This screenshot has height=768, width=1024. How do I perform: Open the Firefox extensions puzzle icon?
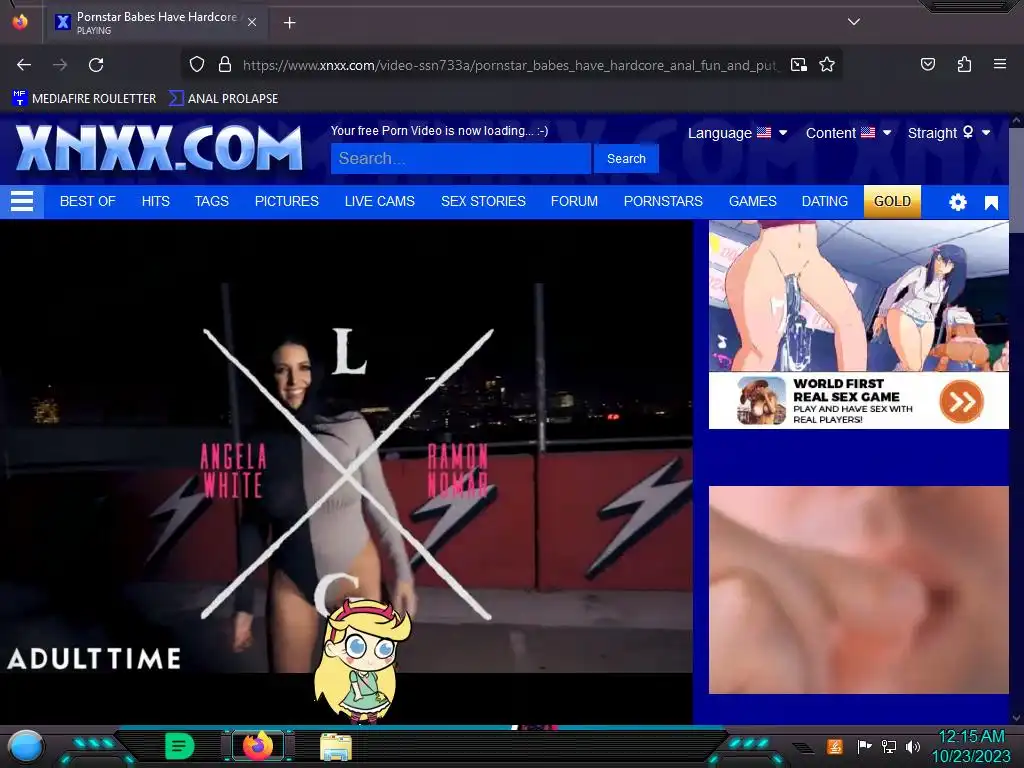pyautogui.click(x=964, y=64)
